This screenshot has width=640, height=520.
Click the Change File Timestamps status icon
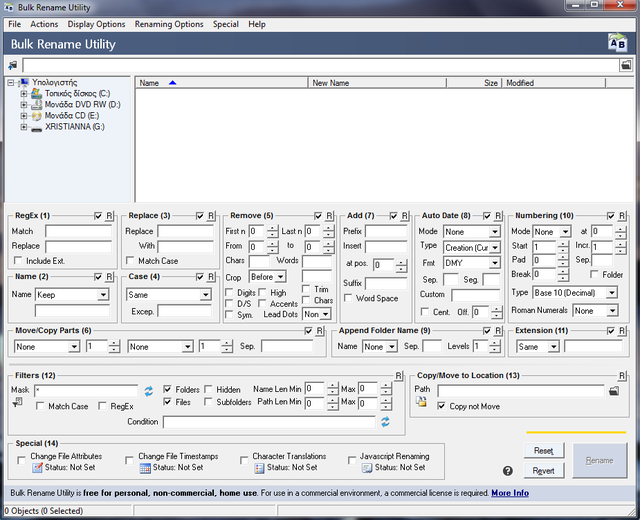pyautogui.click(x=145, y=468)
